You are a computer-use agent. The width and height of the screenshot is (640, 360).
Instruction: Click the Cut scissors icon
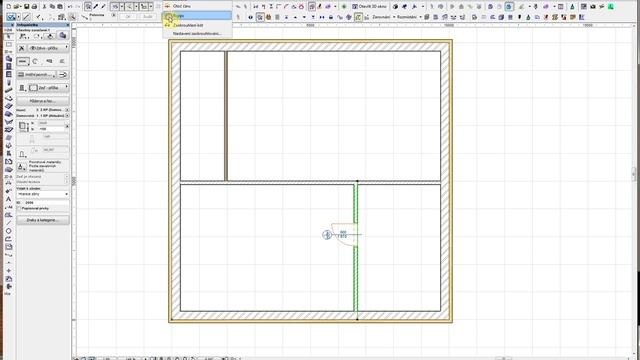(44, 7)
